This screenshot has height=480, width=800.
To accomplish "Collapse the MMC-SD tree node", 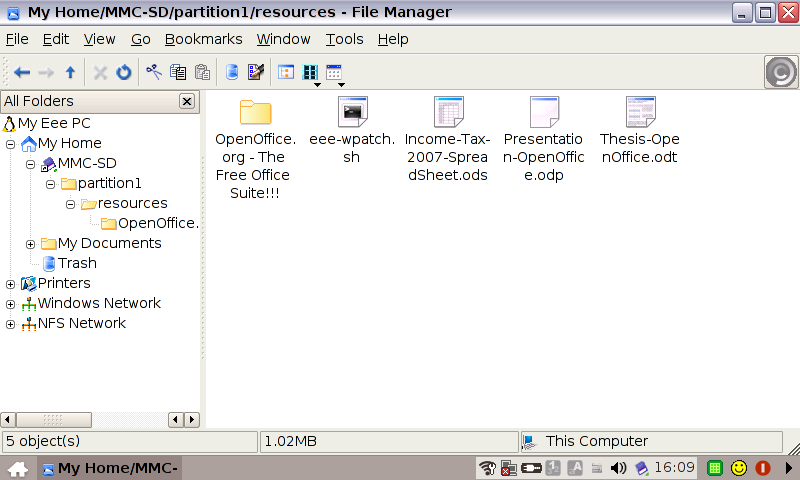I will (30, 164).
